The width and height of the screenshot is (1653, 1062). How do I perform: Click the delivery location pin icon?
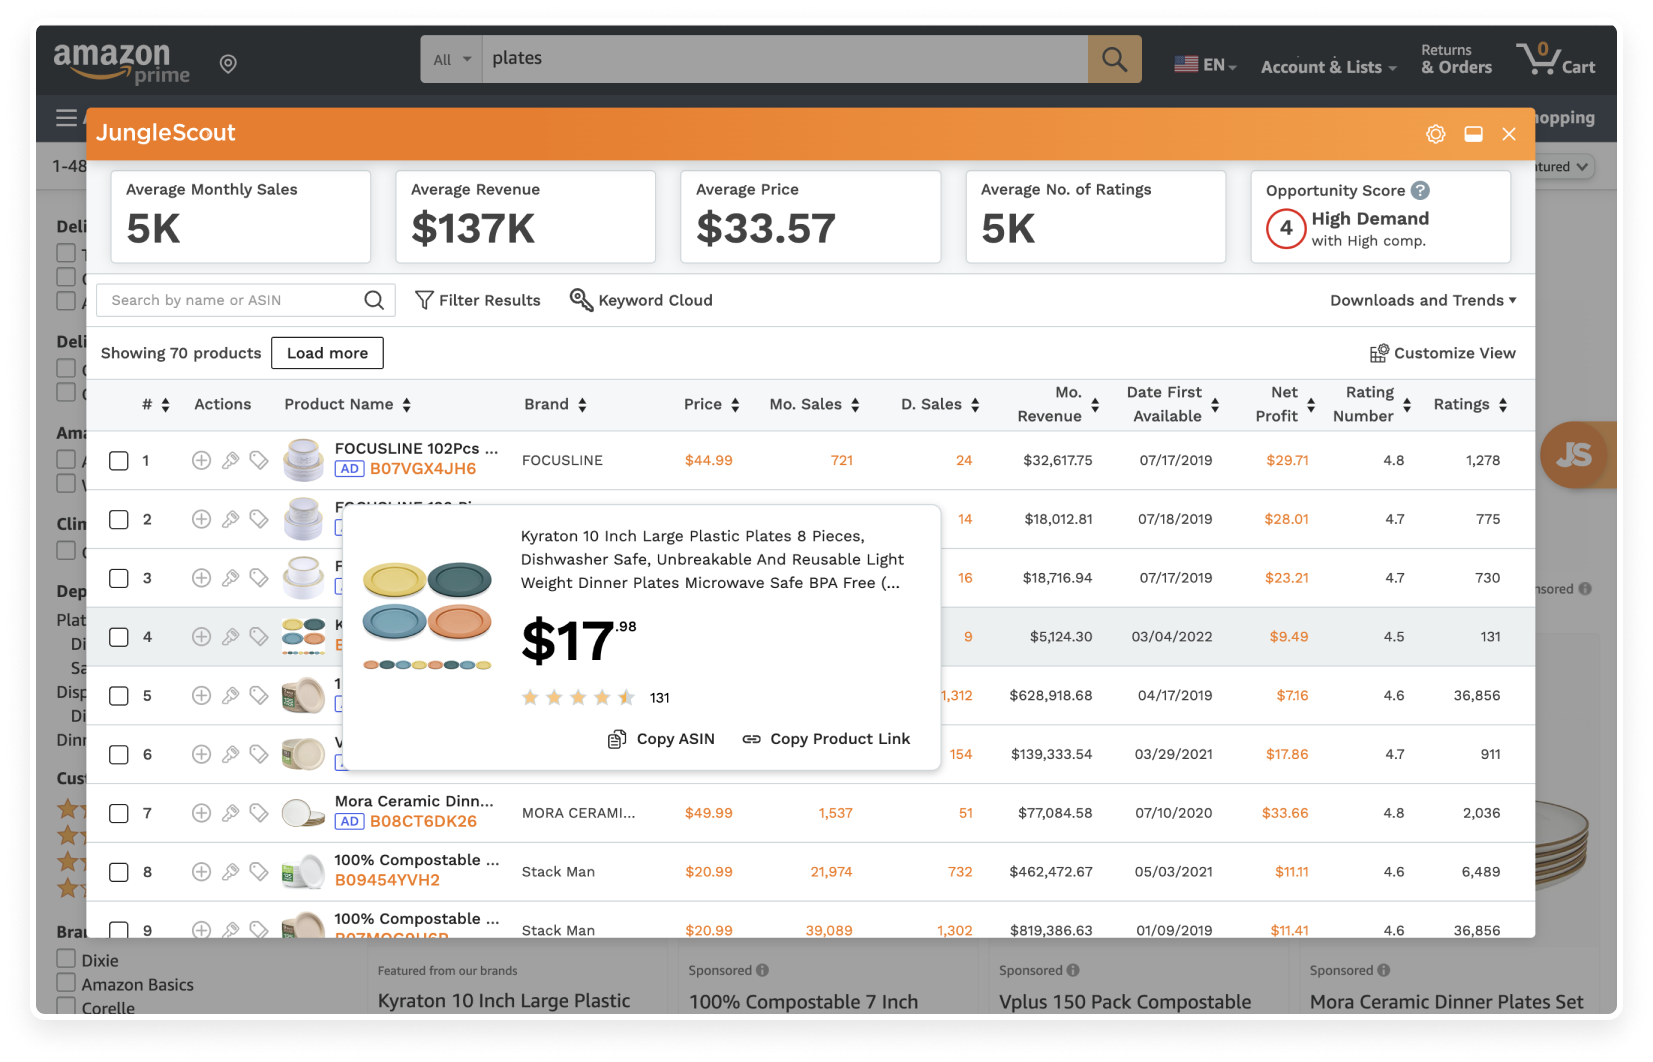click(x=228, y=64)
